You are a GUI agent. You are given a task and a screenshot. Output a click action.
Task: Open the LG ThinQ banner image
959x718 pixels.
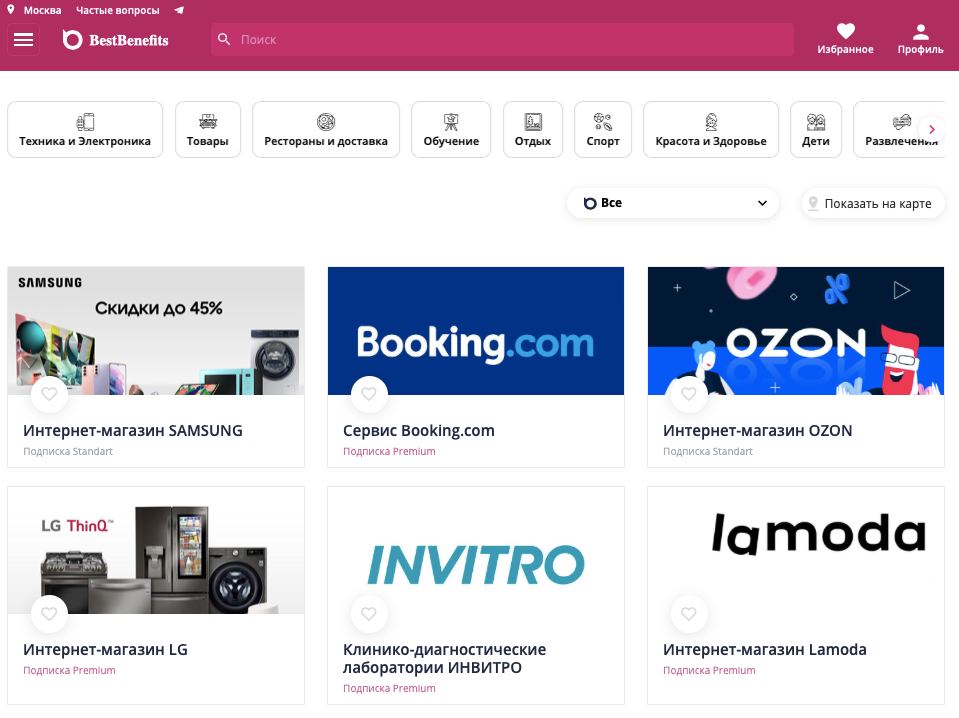click(156, 550)
